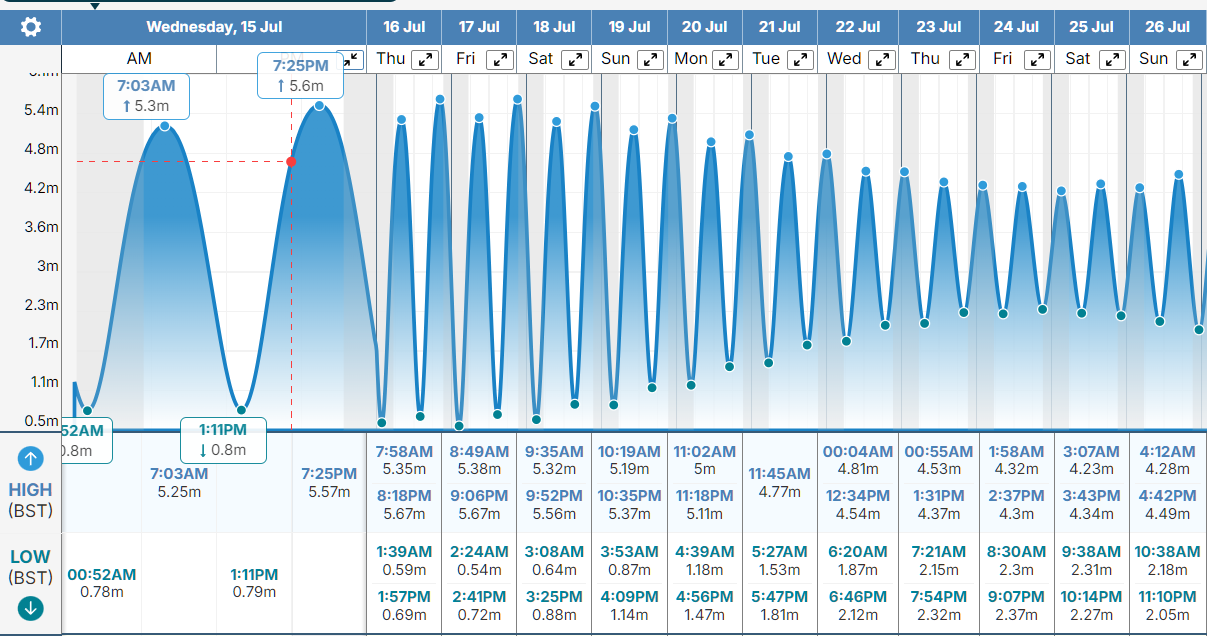Click the 00:04AM 4.81m table entry
The width and height of the screenshot is (1207, 636).
(x=858, y=460)
